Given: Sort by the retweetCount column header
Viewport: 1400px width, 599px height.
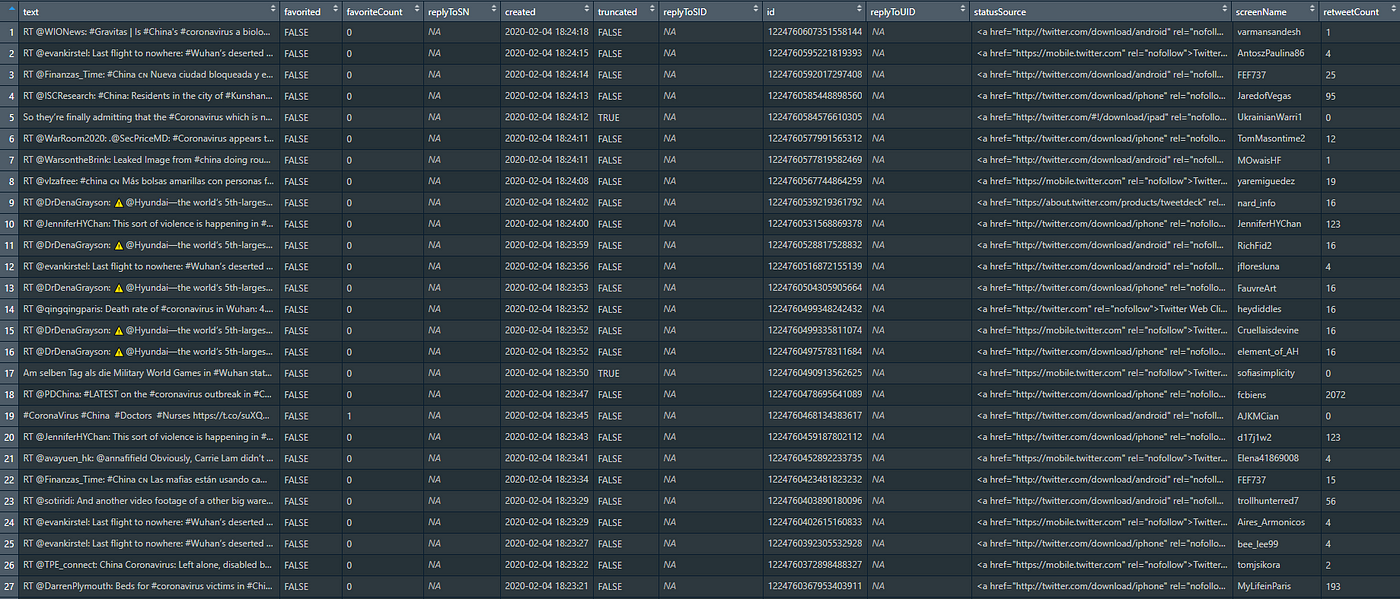Looking at the screenshot, I should point(1359,12).
